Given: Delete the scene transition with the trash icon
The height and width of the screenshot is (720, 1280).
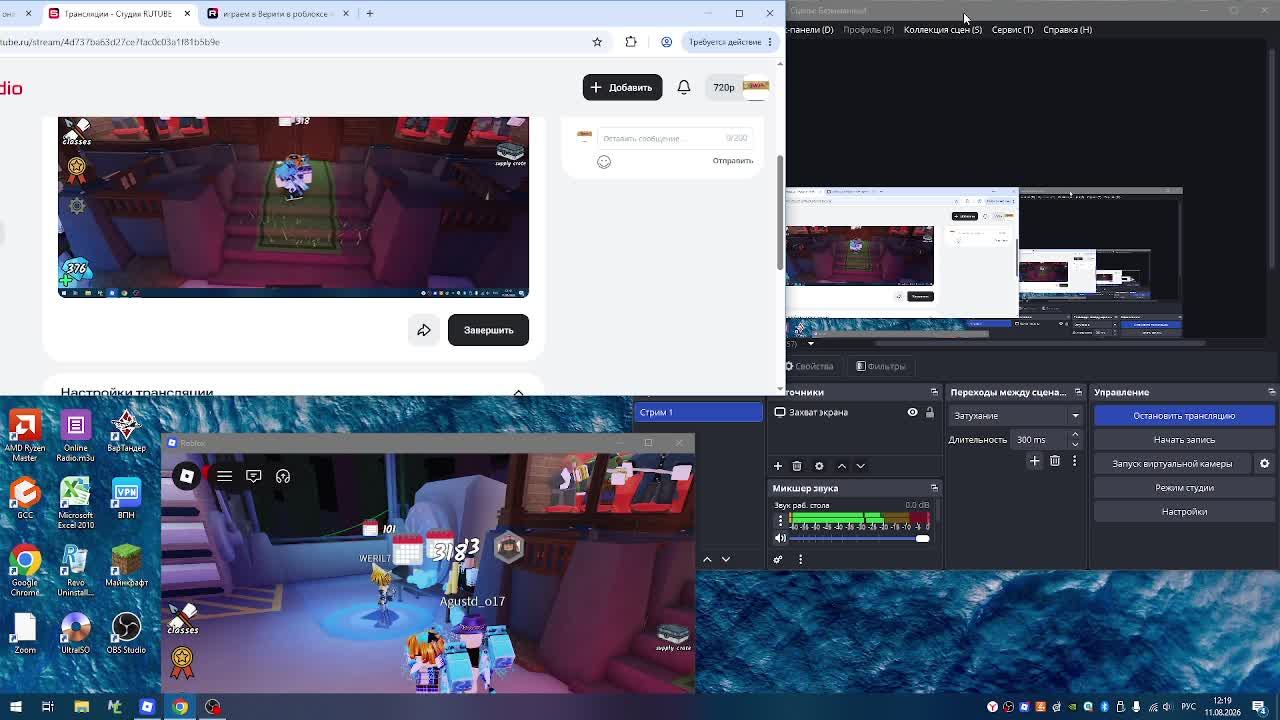Looking at the screenshot, I should coord(1055,461).
